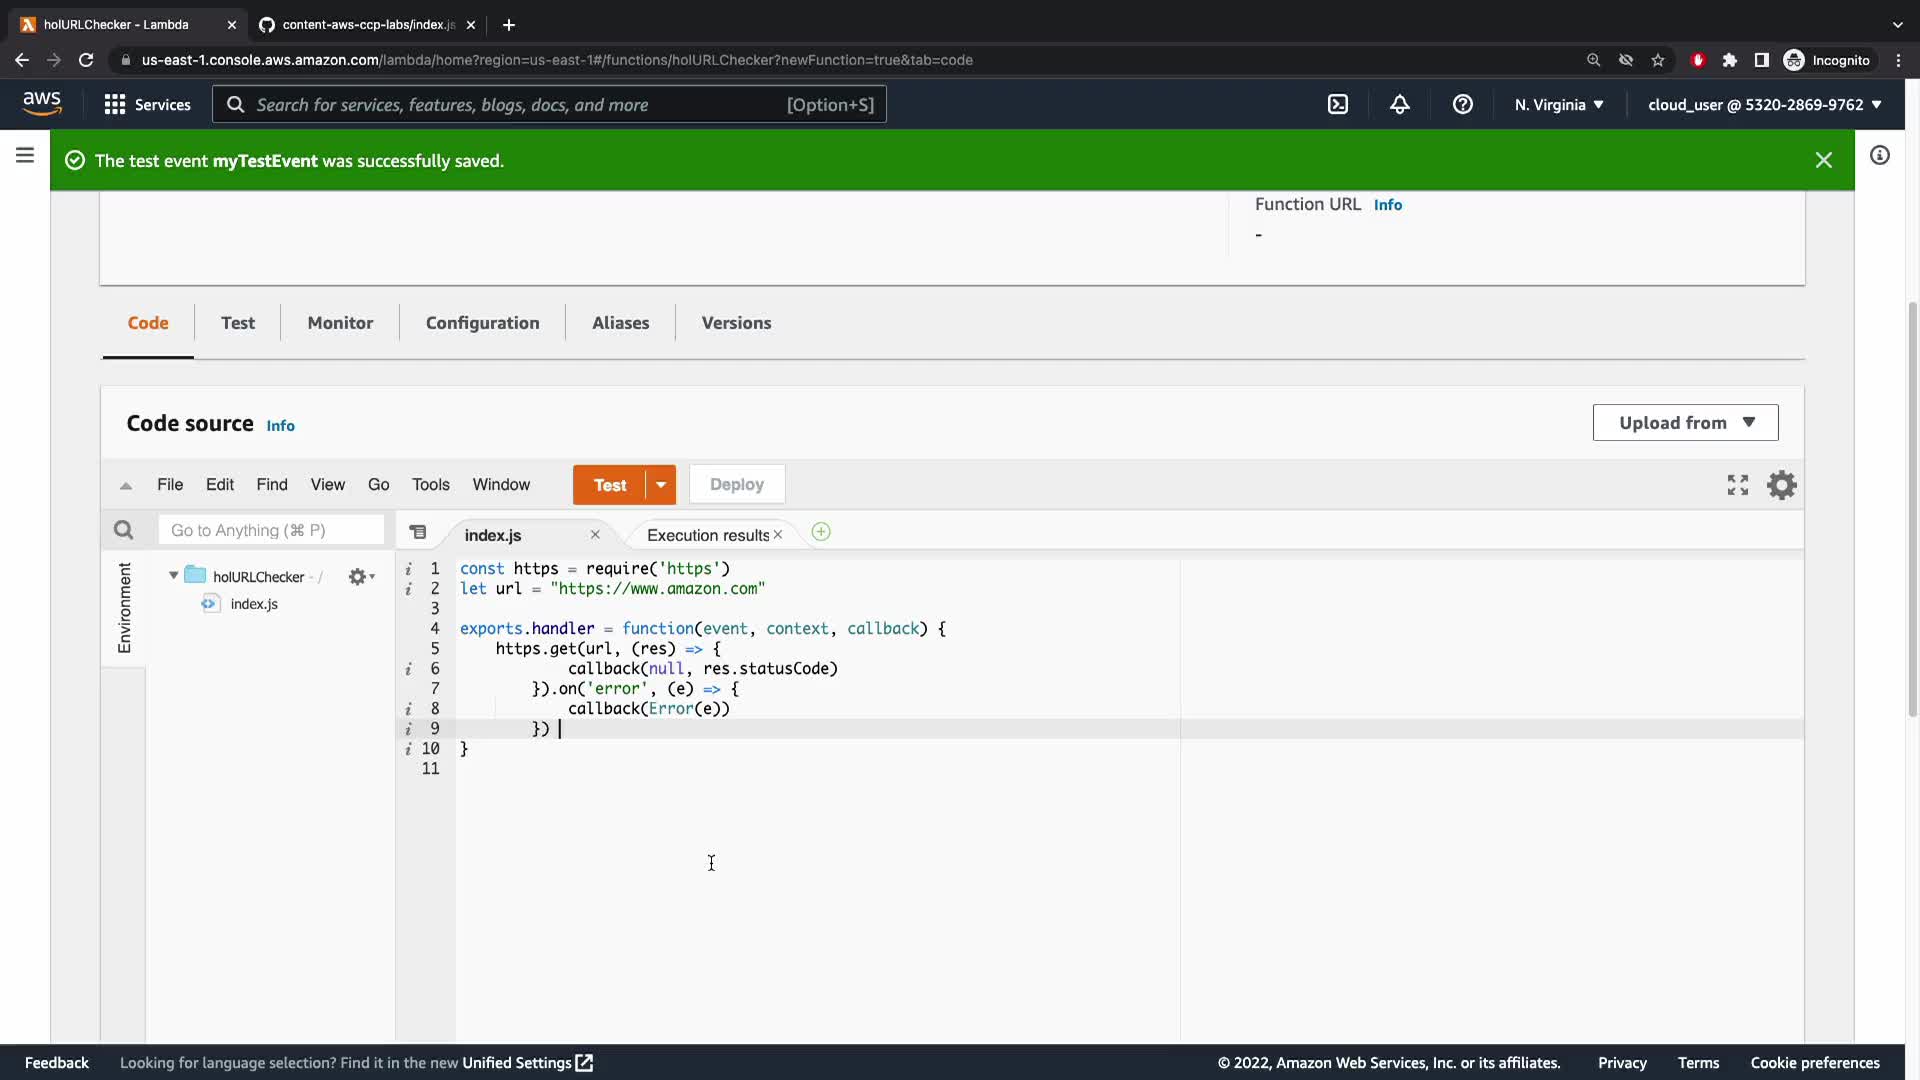Open the AWS CloudShell icon
The width and height of the screenshot is (1920, 1080).
1338,105
